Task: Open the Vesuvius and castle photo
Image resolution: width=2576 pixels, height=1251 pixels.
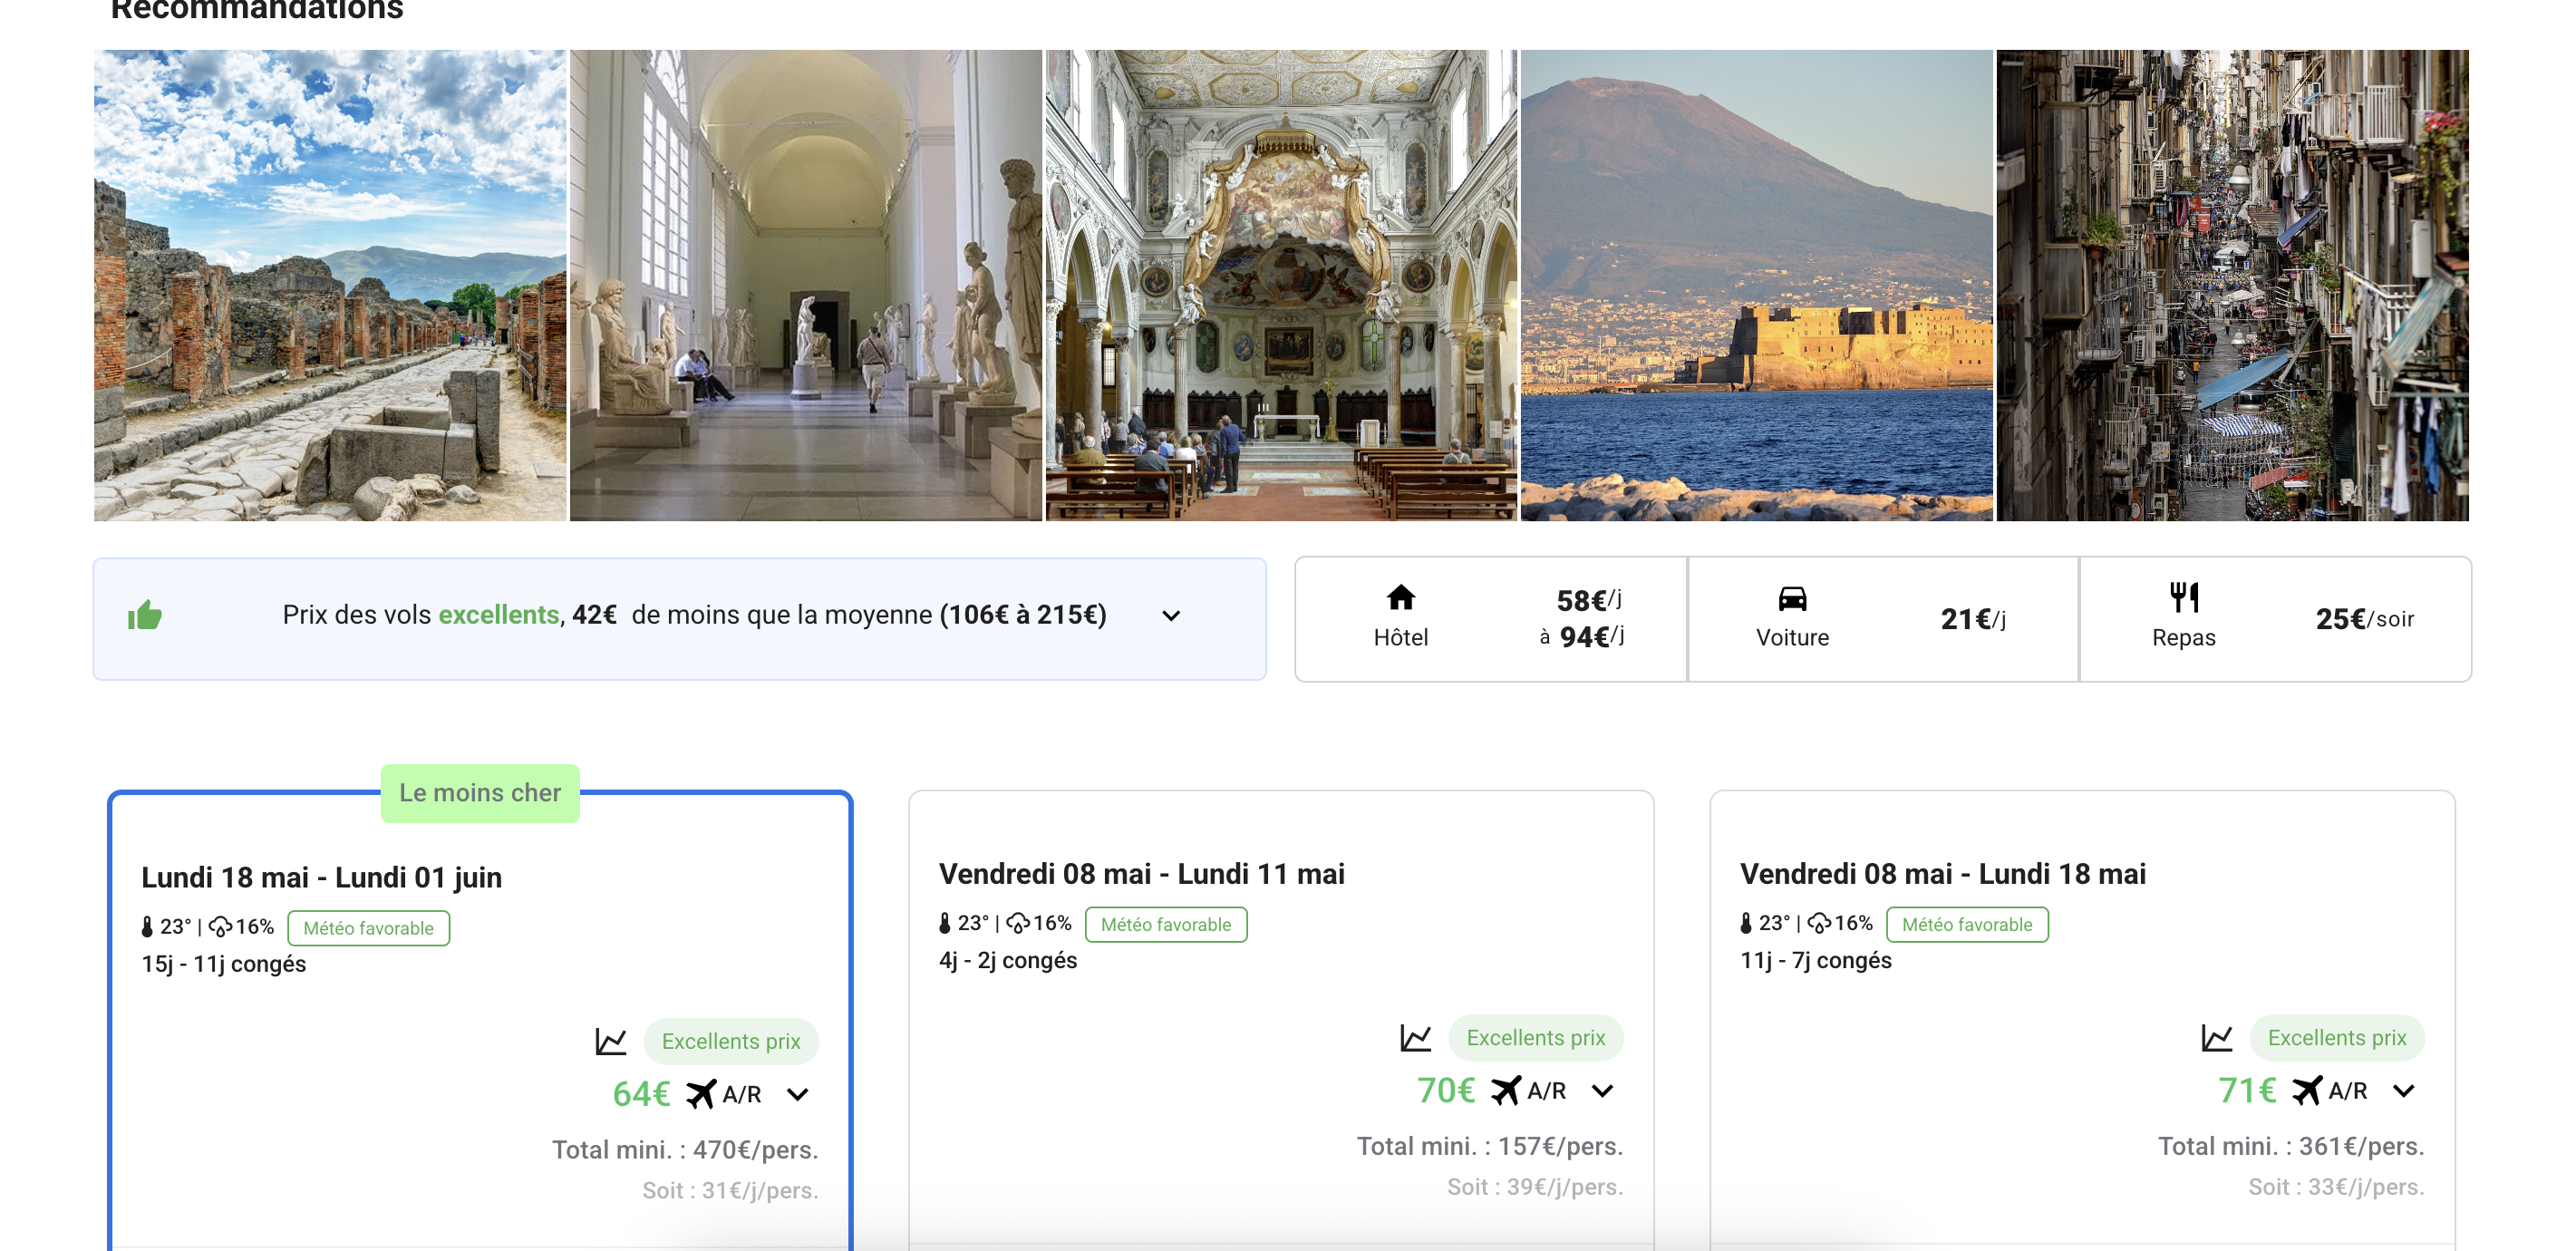Action: [1756, 285]
